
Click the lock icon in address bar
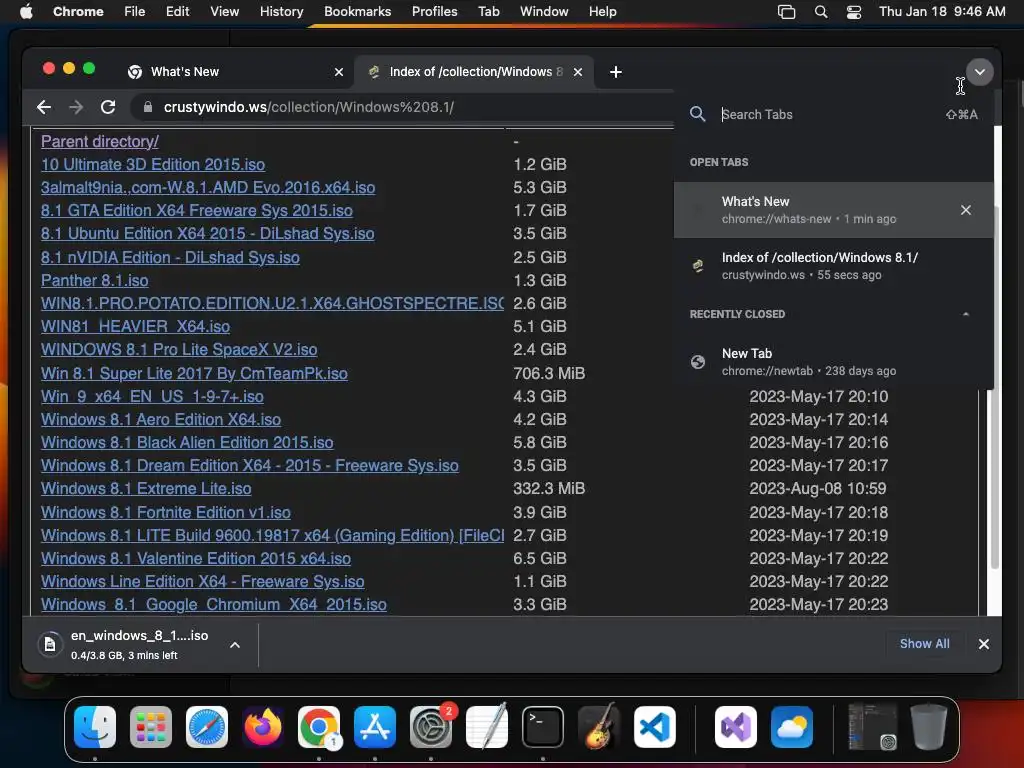tap(148, 107)
